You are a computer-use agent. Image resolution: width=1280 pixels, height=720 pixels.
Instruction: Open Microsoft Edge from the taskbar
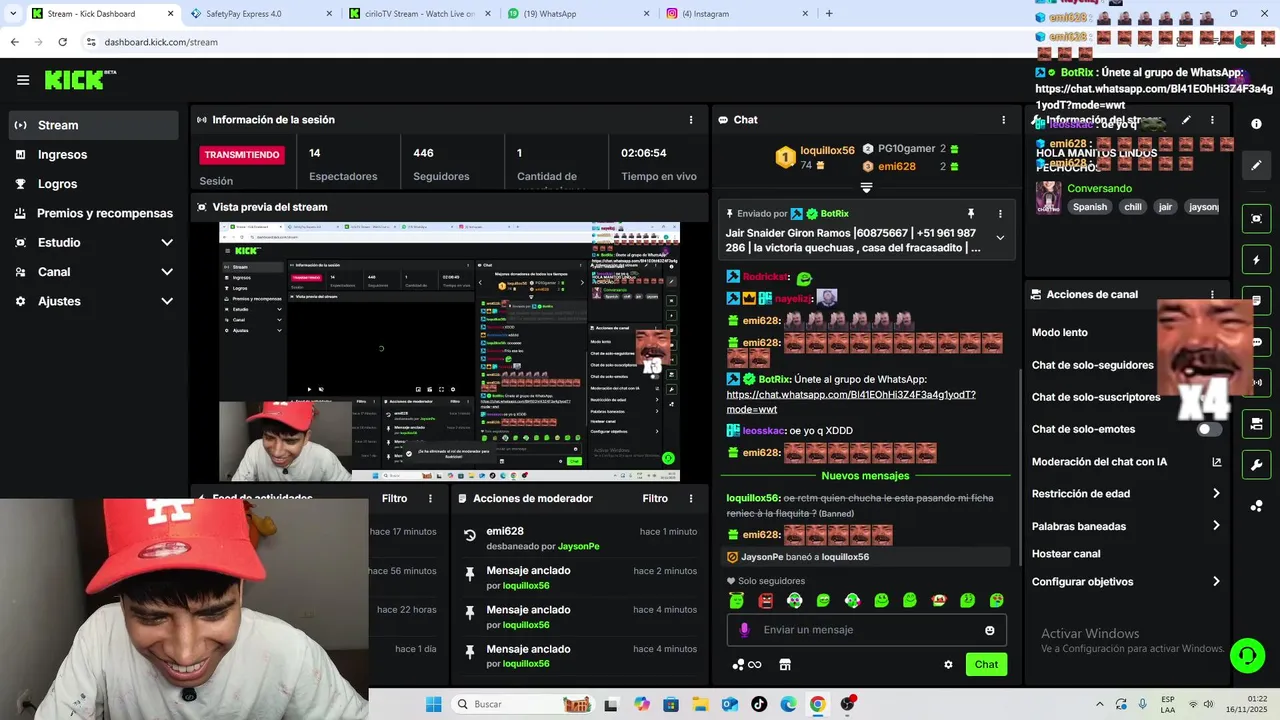pos(788,704)
